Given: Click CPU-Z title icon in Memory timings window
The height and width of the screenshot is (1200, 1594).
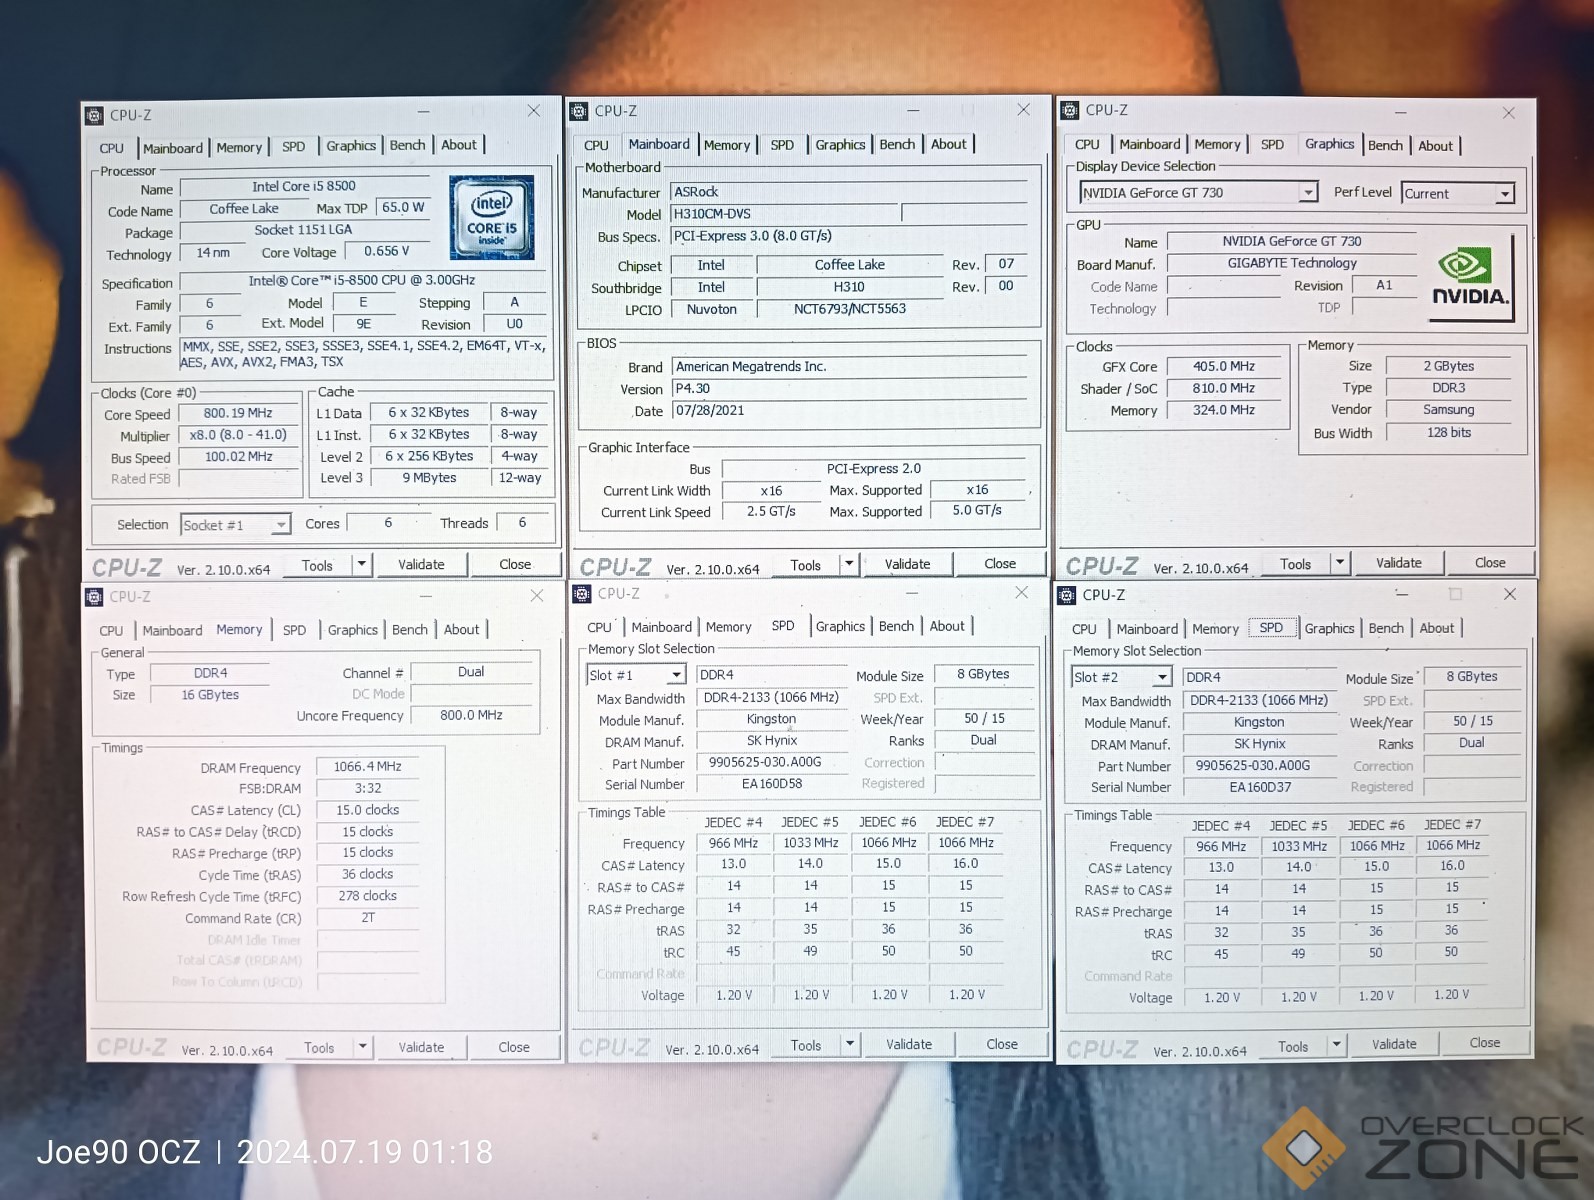Looking at the screenshot, I should tap(94, 597).
